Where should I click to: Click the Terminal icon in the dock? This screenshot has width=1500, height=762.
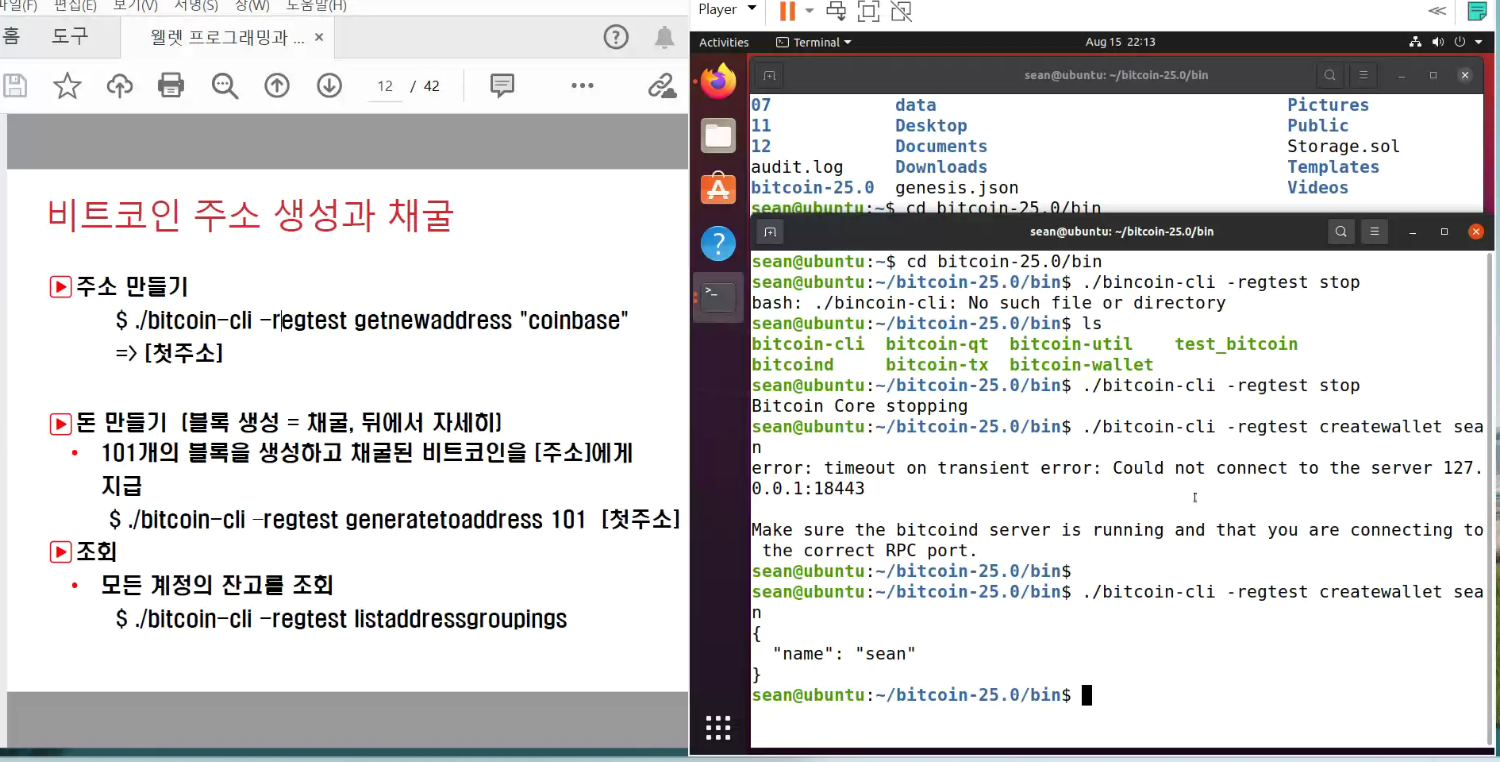pos(718,296)
